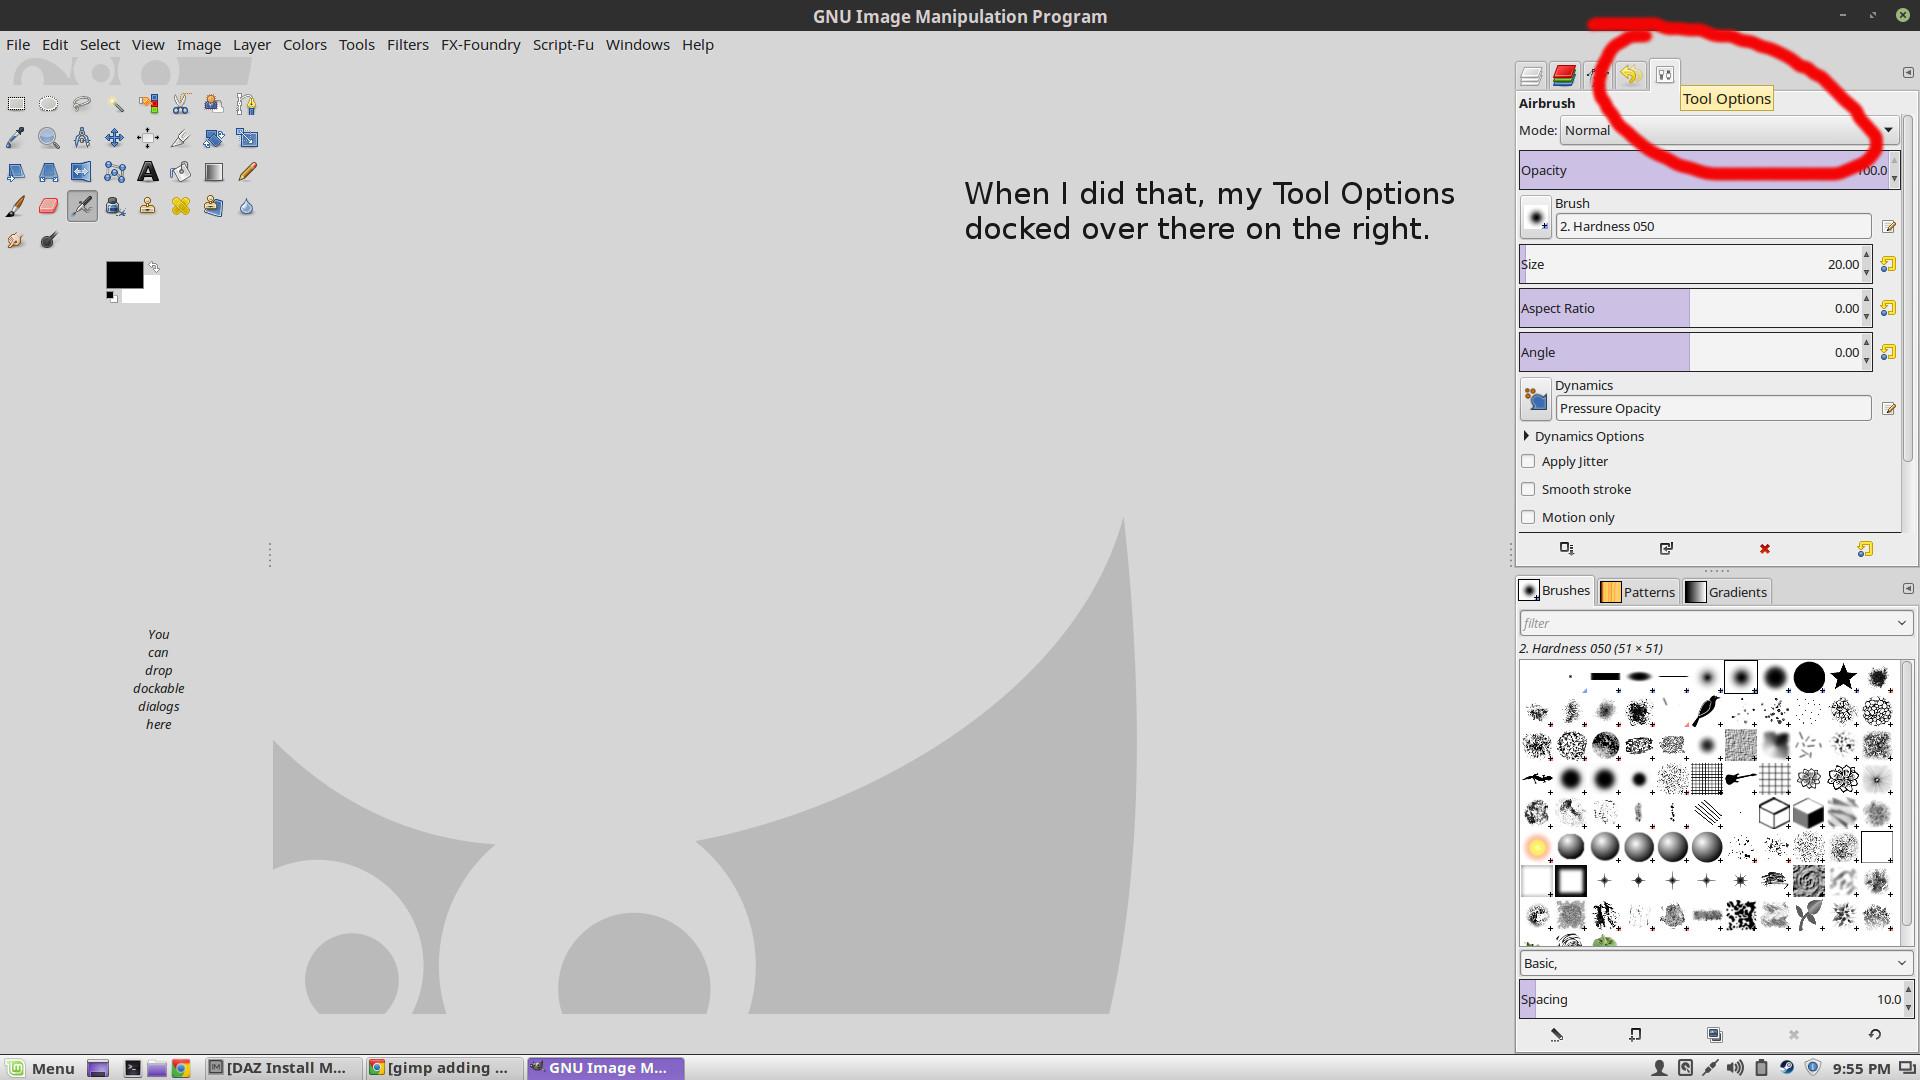
Task: Select the Bucket Fill tool
Action: pos(181,172)
